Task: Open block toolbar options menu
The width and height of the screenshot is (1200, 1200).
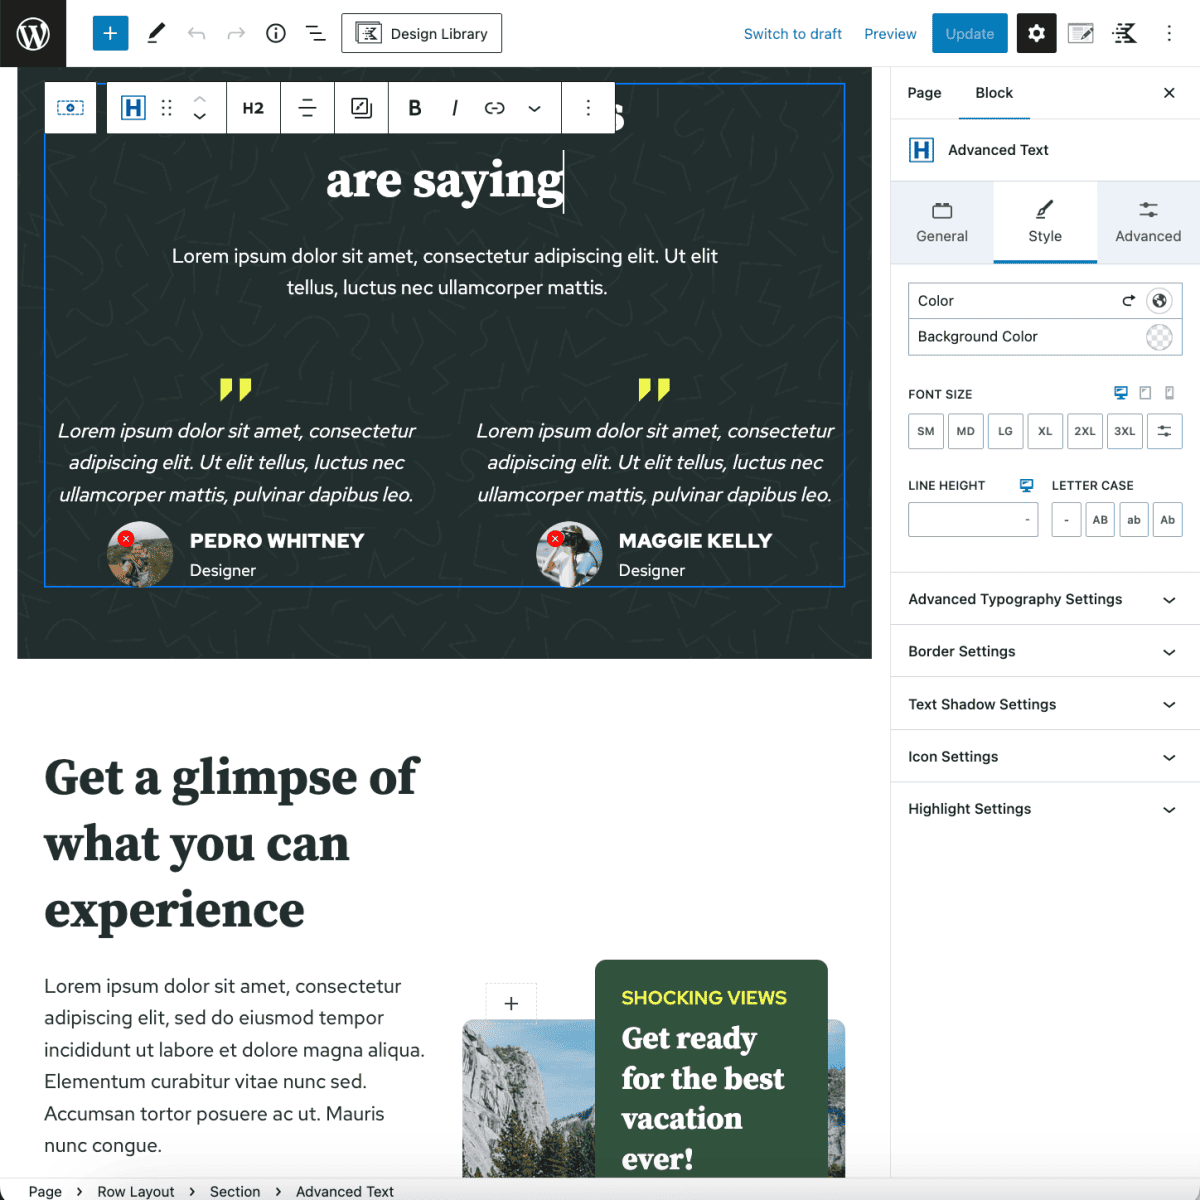Action: pyautogui.click(x=588, y=107)
